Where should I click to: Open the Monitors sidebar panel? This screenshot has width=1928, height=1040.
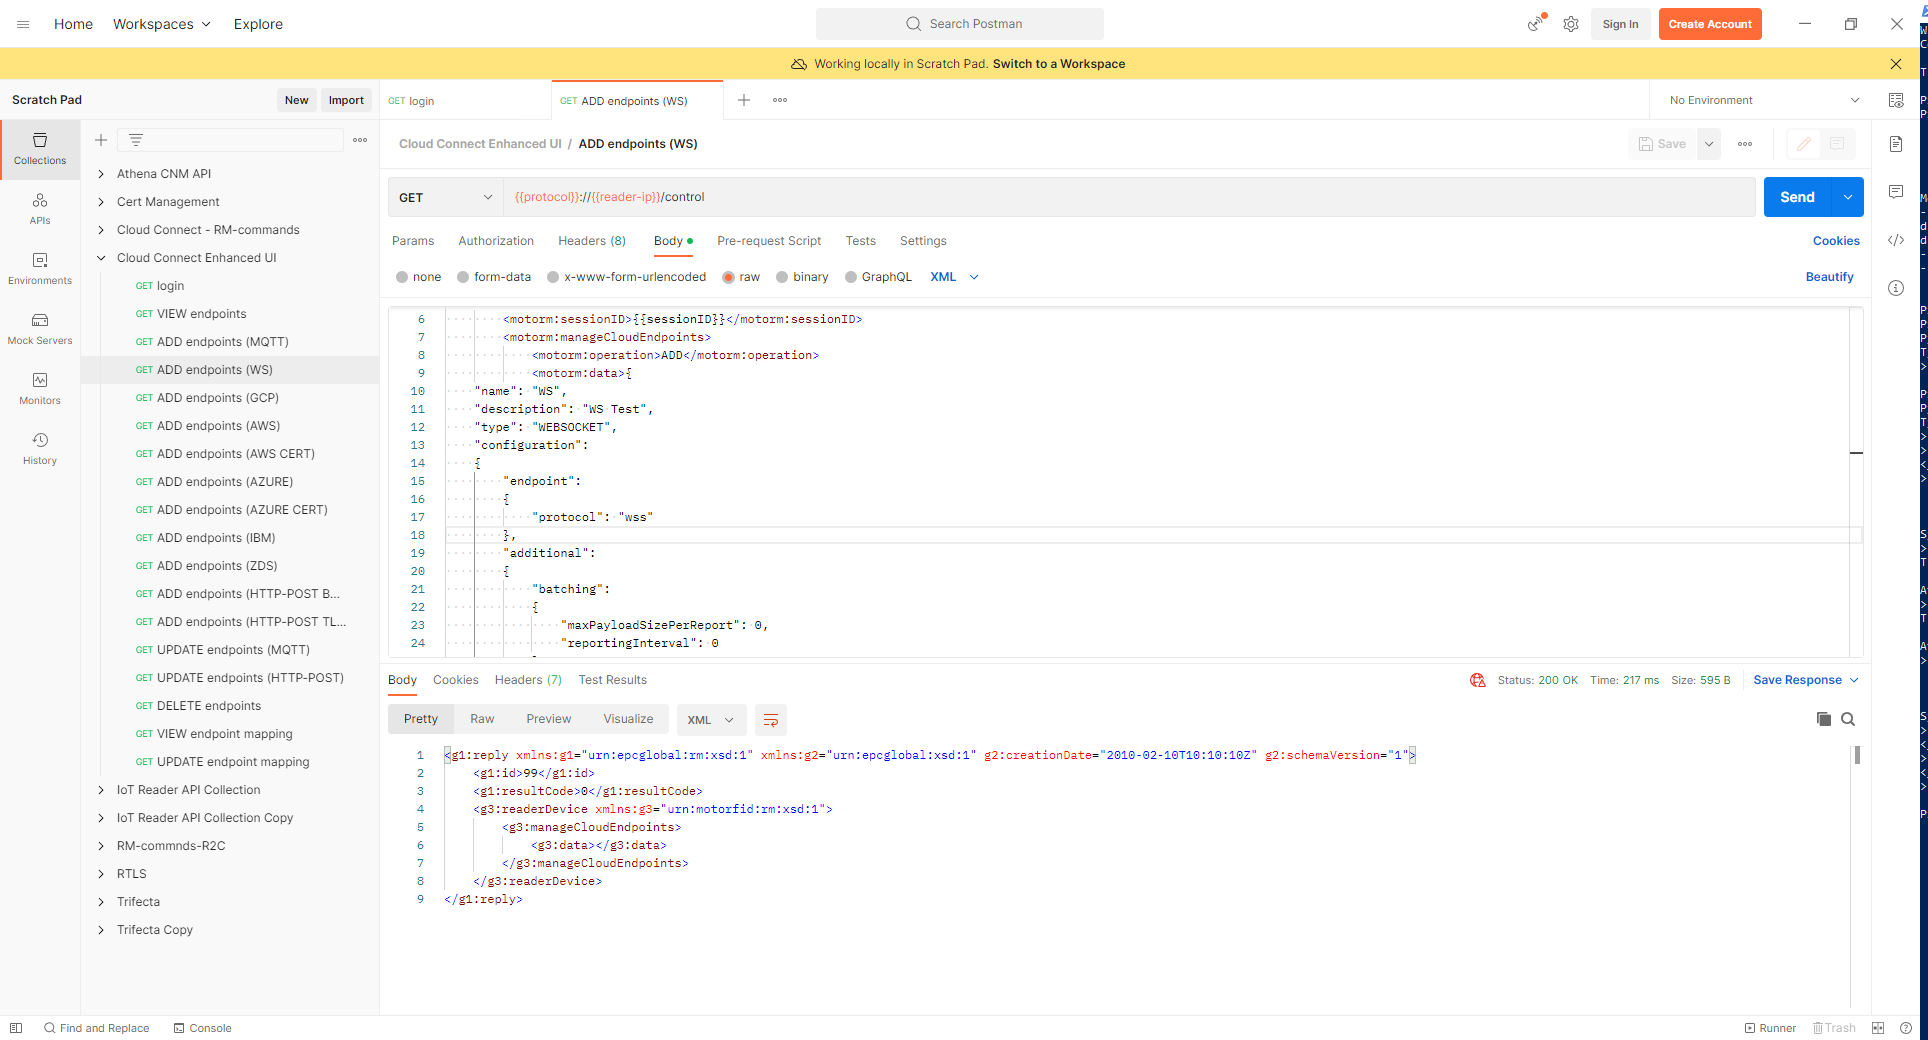(40, 389)
